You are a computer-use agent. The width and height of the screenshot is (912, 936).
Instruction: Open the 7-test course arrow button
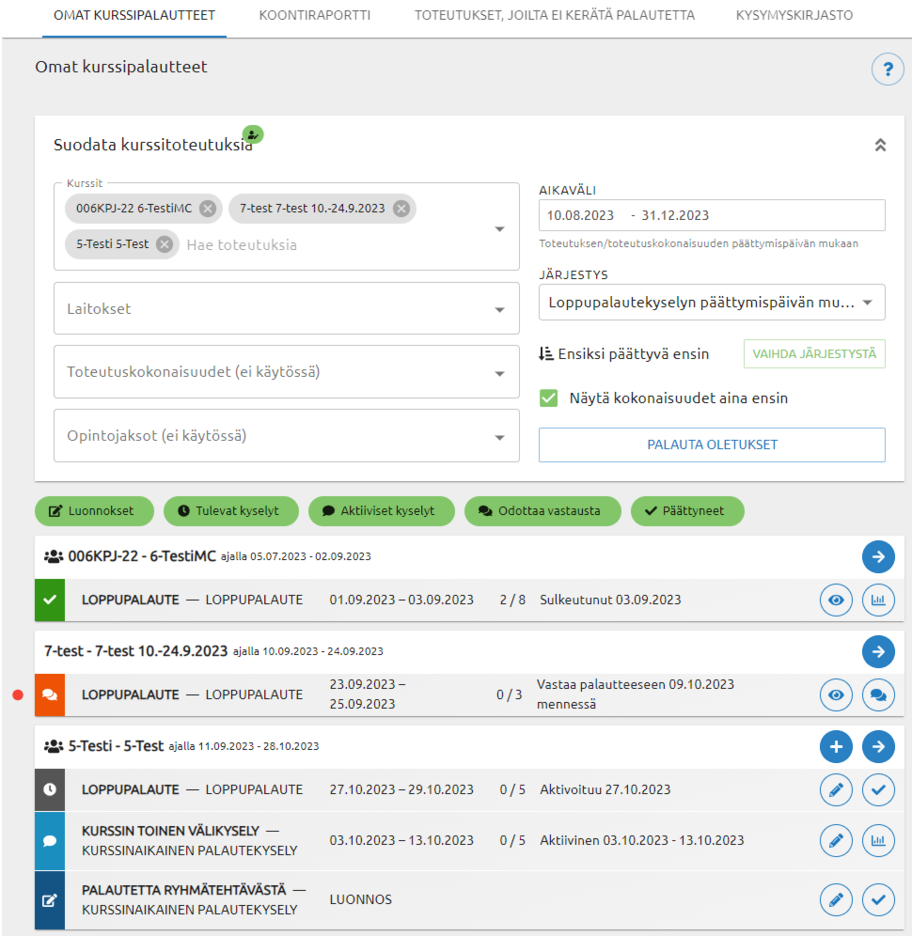[878, 652]
